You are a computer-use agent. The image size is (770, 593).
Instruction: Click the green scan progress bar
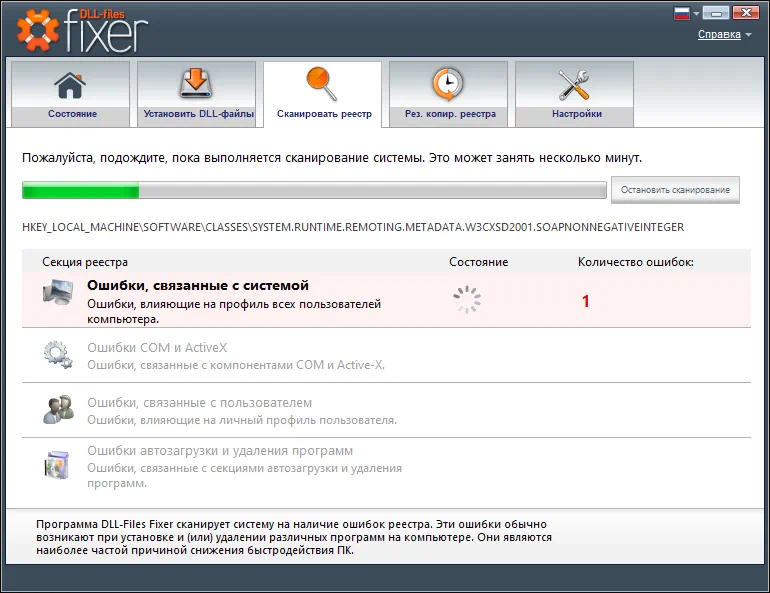[x=314, y=190]
